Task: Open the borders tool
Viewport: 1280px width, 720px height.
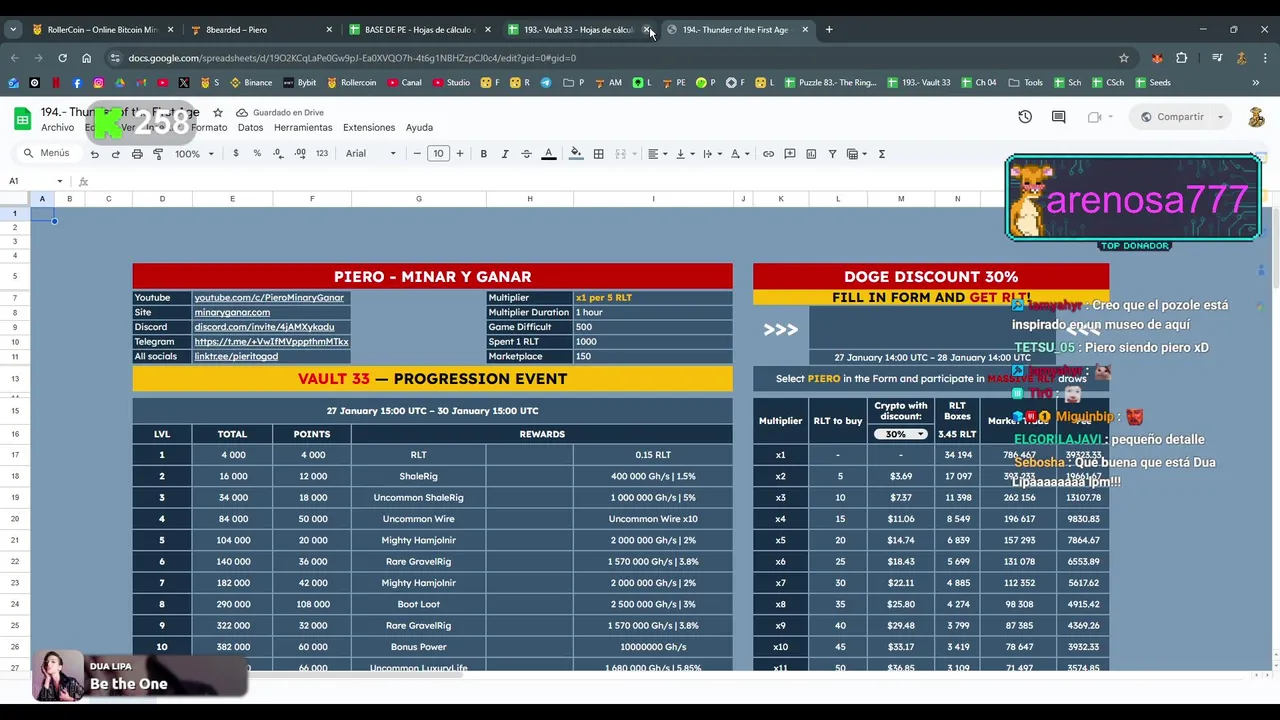Action: (x=598, y=154)
